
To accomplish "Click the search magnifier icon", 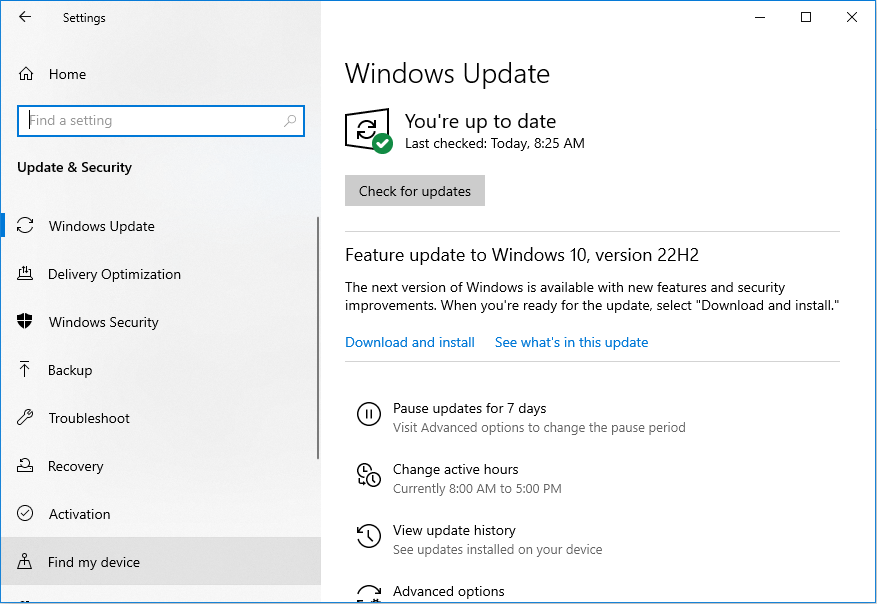I will (290, 121).
